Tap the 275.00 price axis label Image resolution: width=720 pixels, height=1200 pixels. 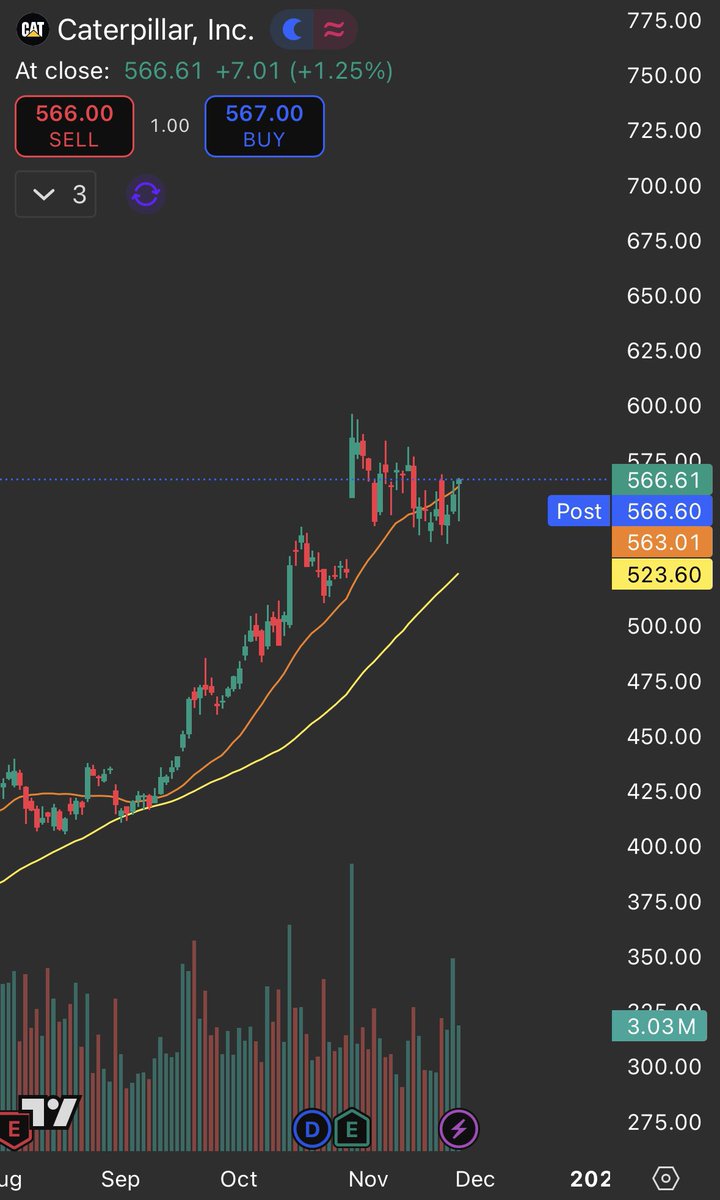pyautogui.click(x=662, y=1122)
